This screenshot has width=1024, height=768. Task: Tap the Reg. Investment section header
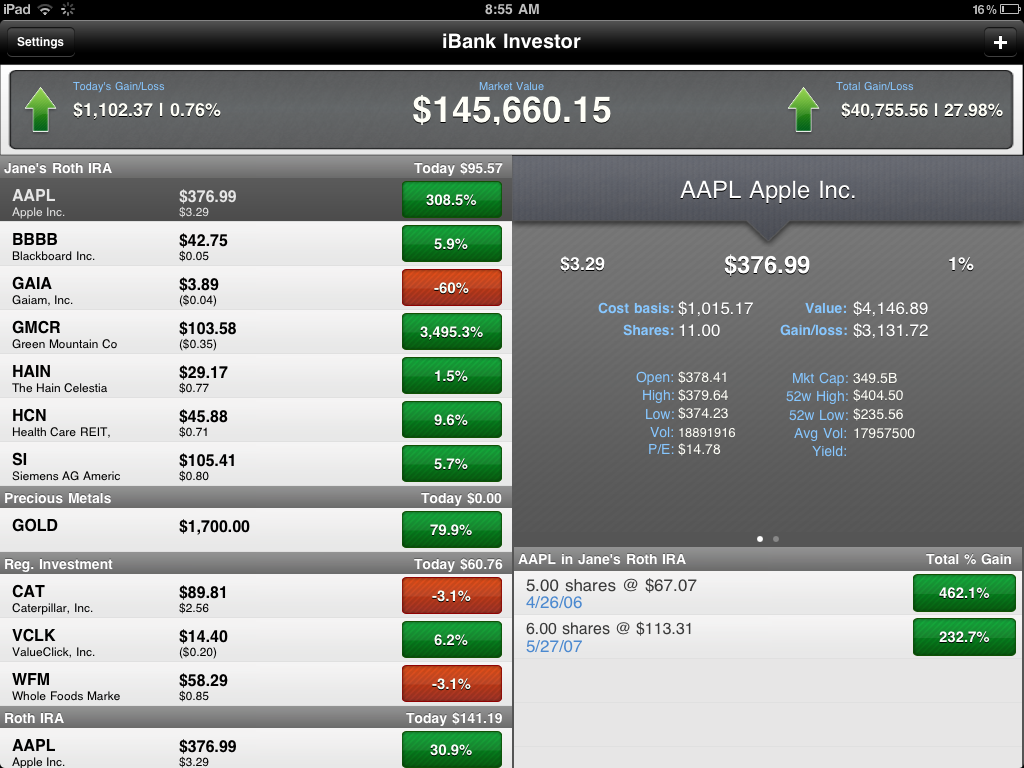256,564
